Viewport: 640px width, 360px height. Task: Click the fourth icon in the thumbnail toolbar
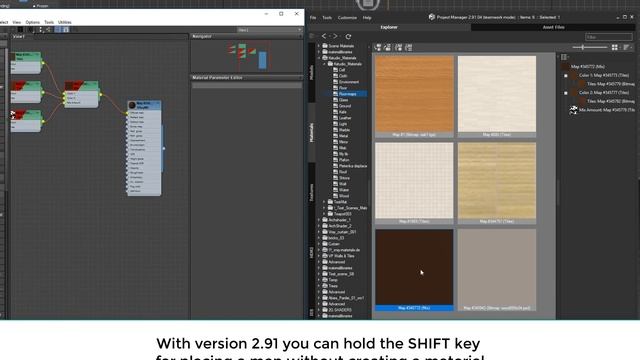[409, 48]
